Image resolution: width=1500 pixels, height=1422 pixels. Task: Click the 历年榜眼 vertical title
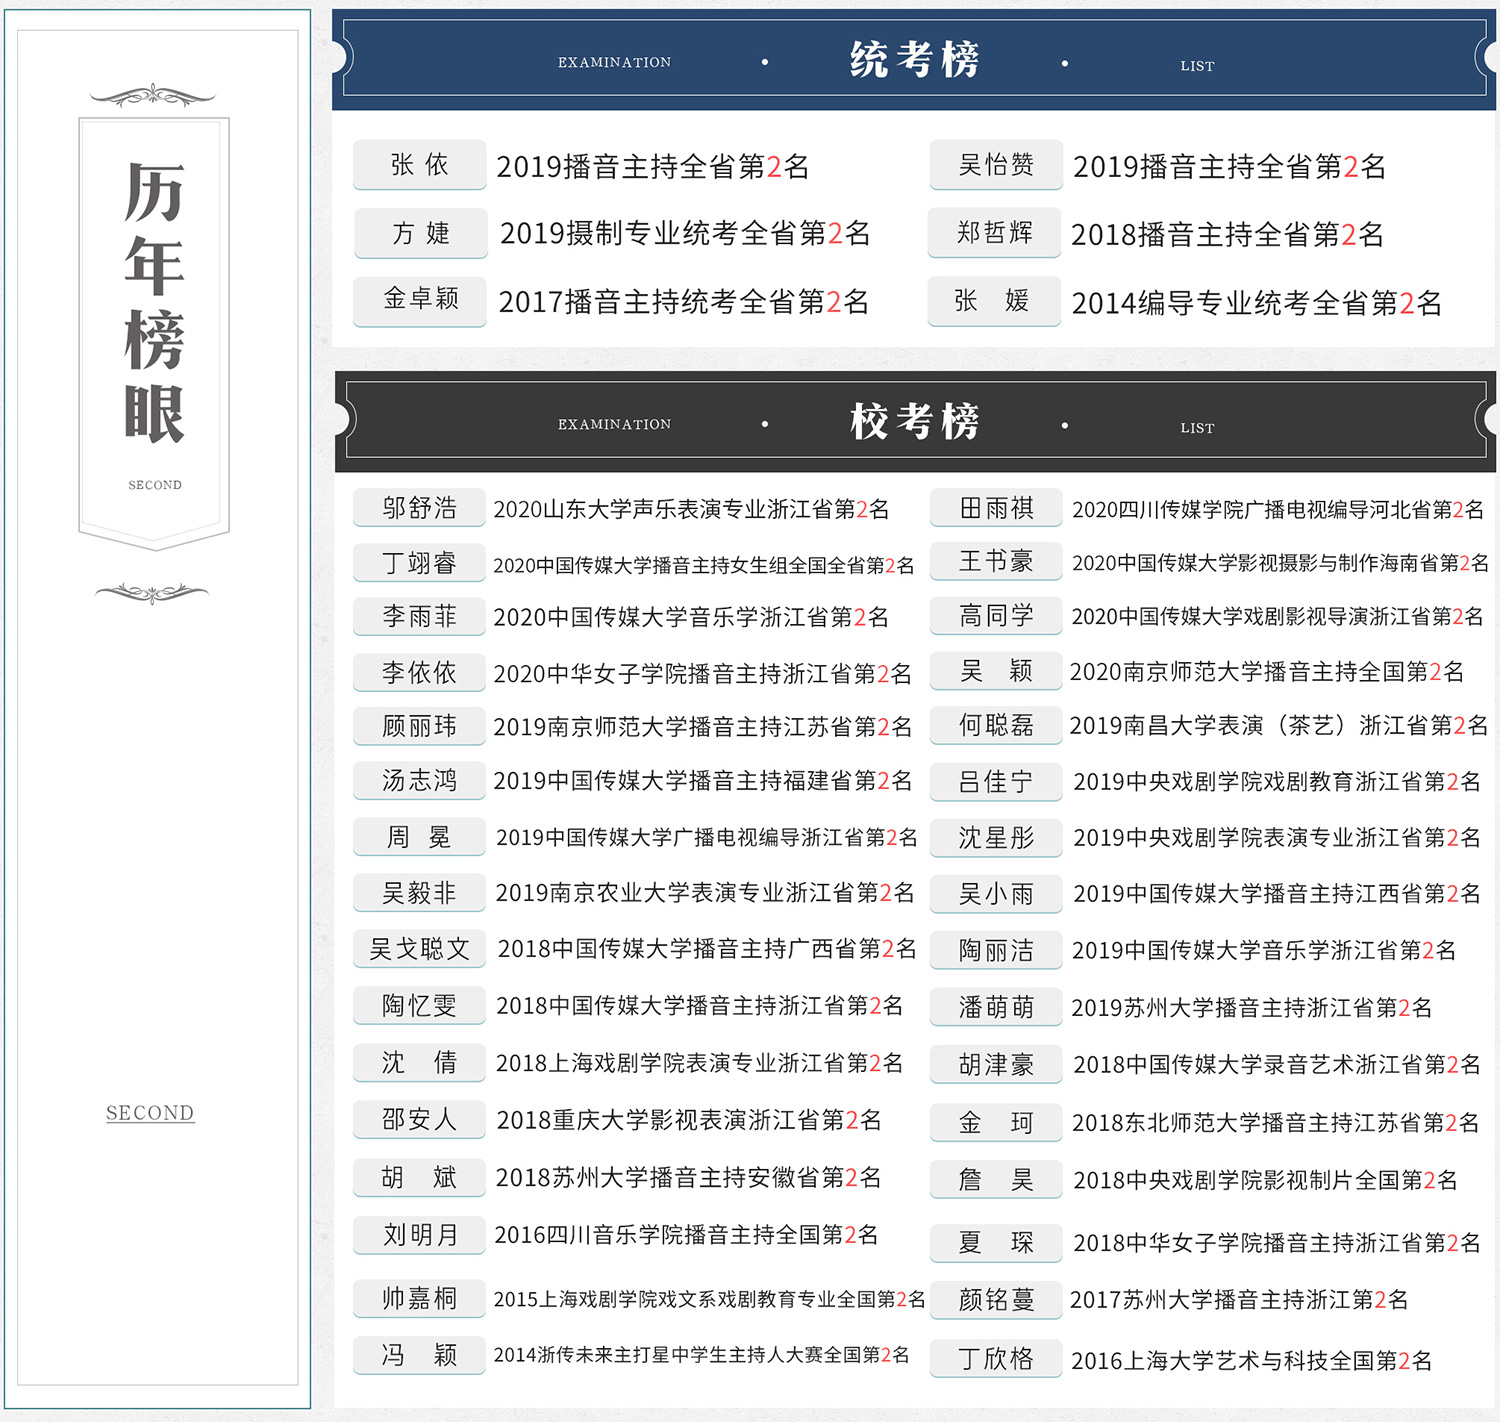click(x=154, y=302)
